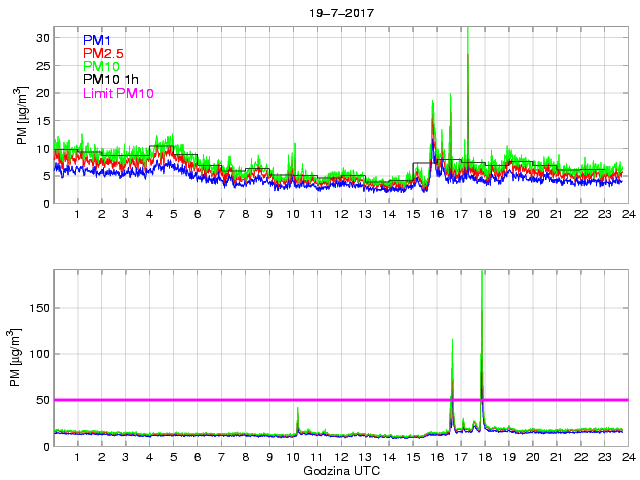The image size is (640, 480).
Task: Click the tallest green spike in upper chart
Action: (468, 30)
